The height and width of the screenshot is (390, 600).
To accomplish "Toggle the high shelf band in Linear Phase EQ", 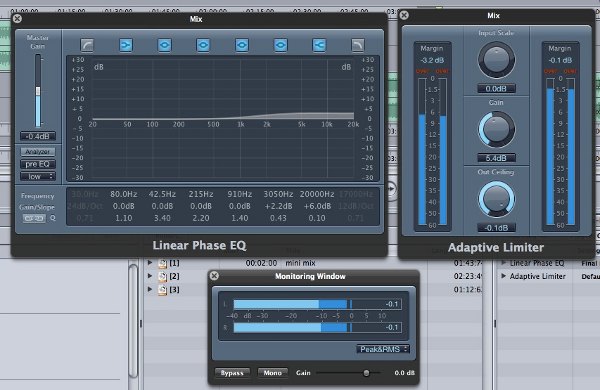I will (x=319, y=45).
